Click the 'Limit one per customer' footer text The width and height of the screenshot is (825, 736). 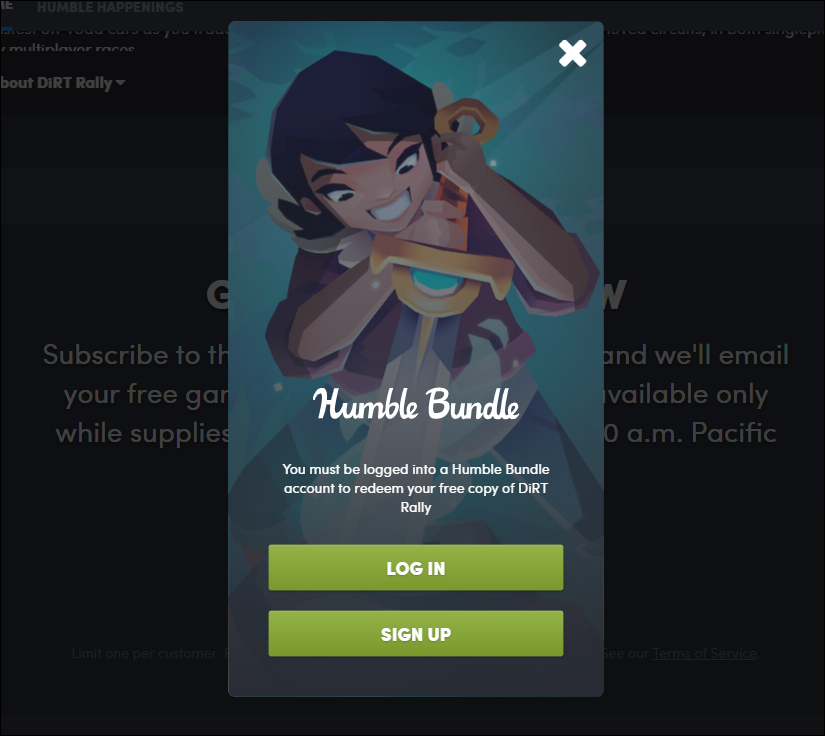145,653
